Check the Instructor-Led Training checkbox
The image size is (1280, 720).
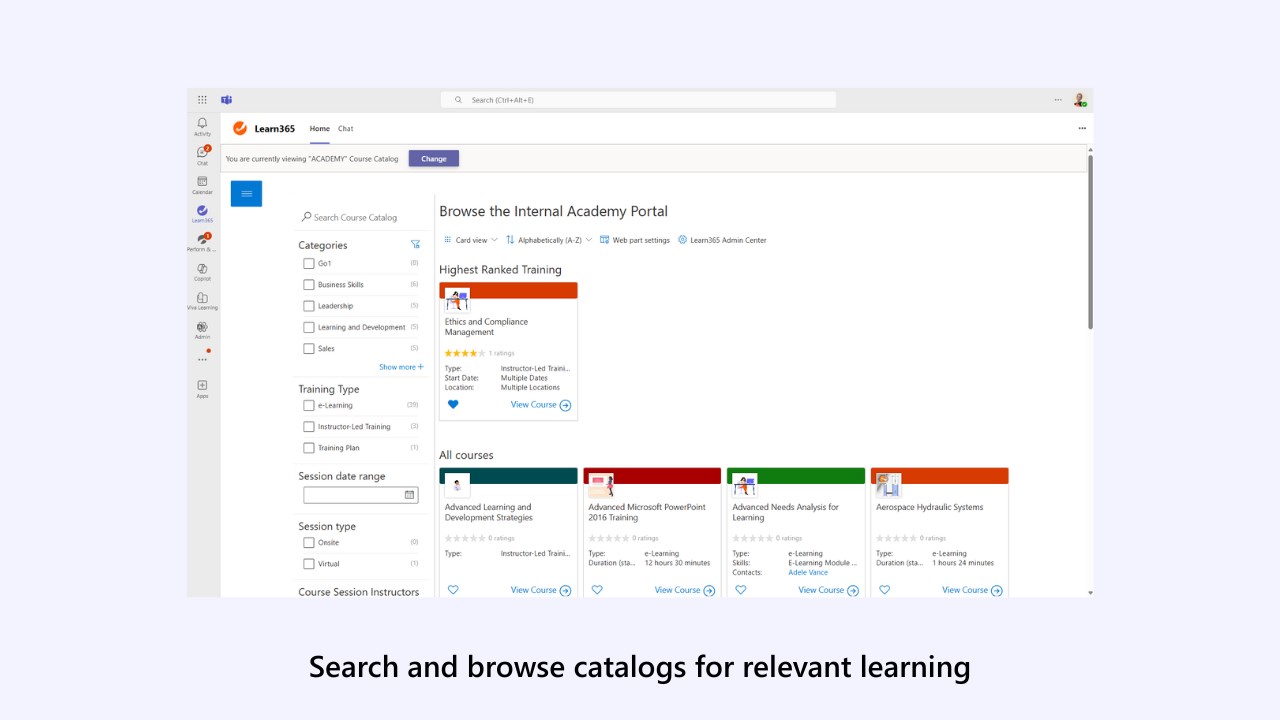pyautogui.click(x=309, y=427)
